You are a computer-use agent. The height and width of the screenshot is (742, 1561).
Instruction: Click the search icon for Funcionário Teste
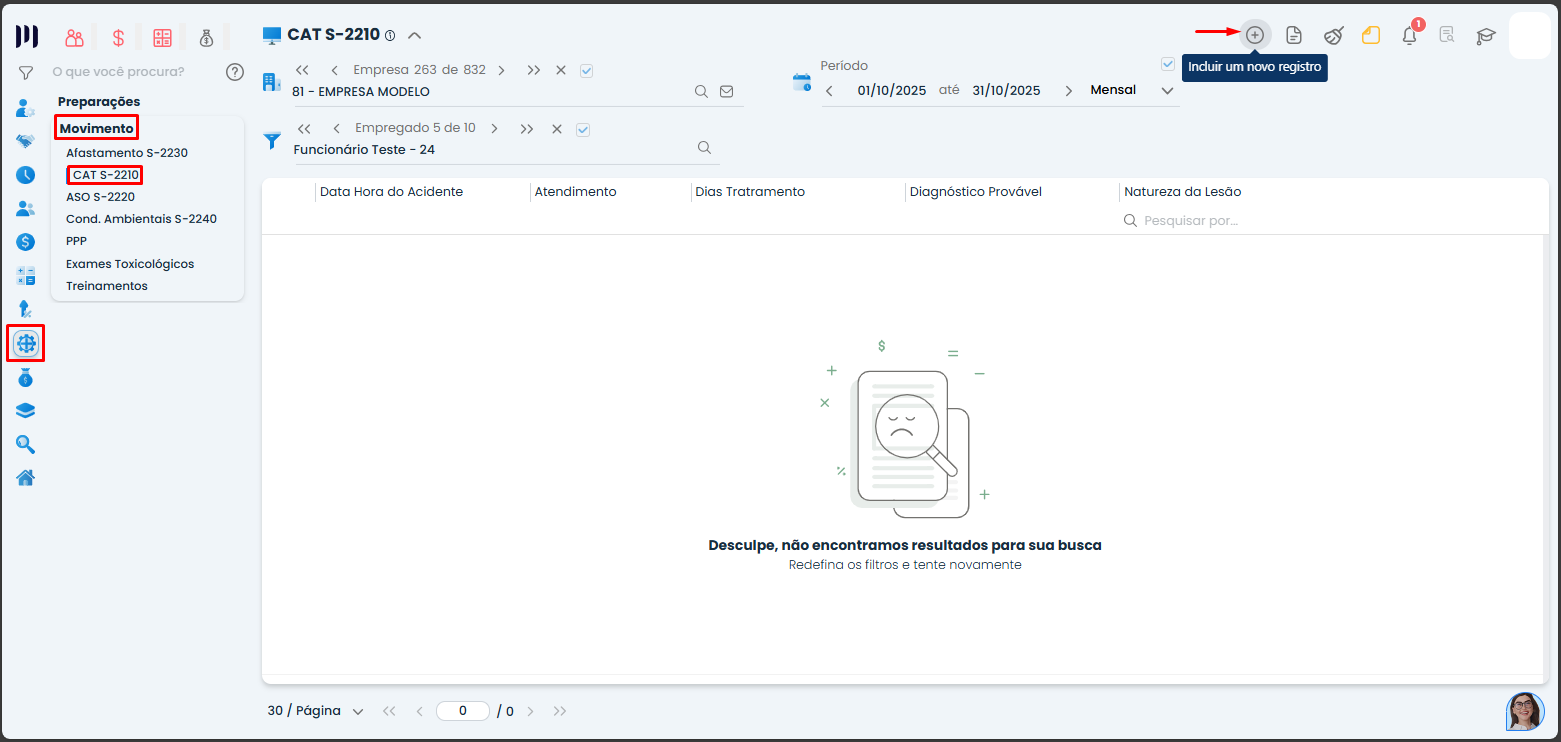pos(704,148)
